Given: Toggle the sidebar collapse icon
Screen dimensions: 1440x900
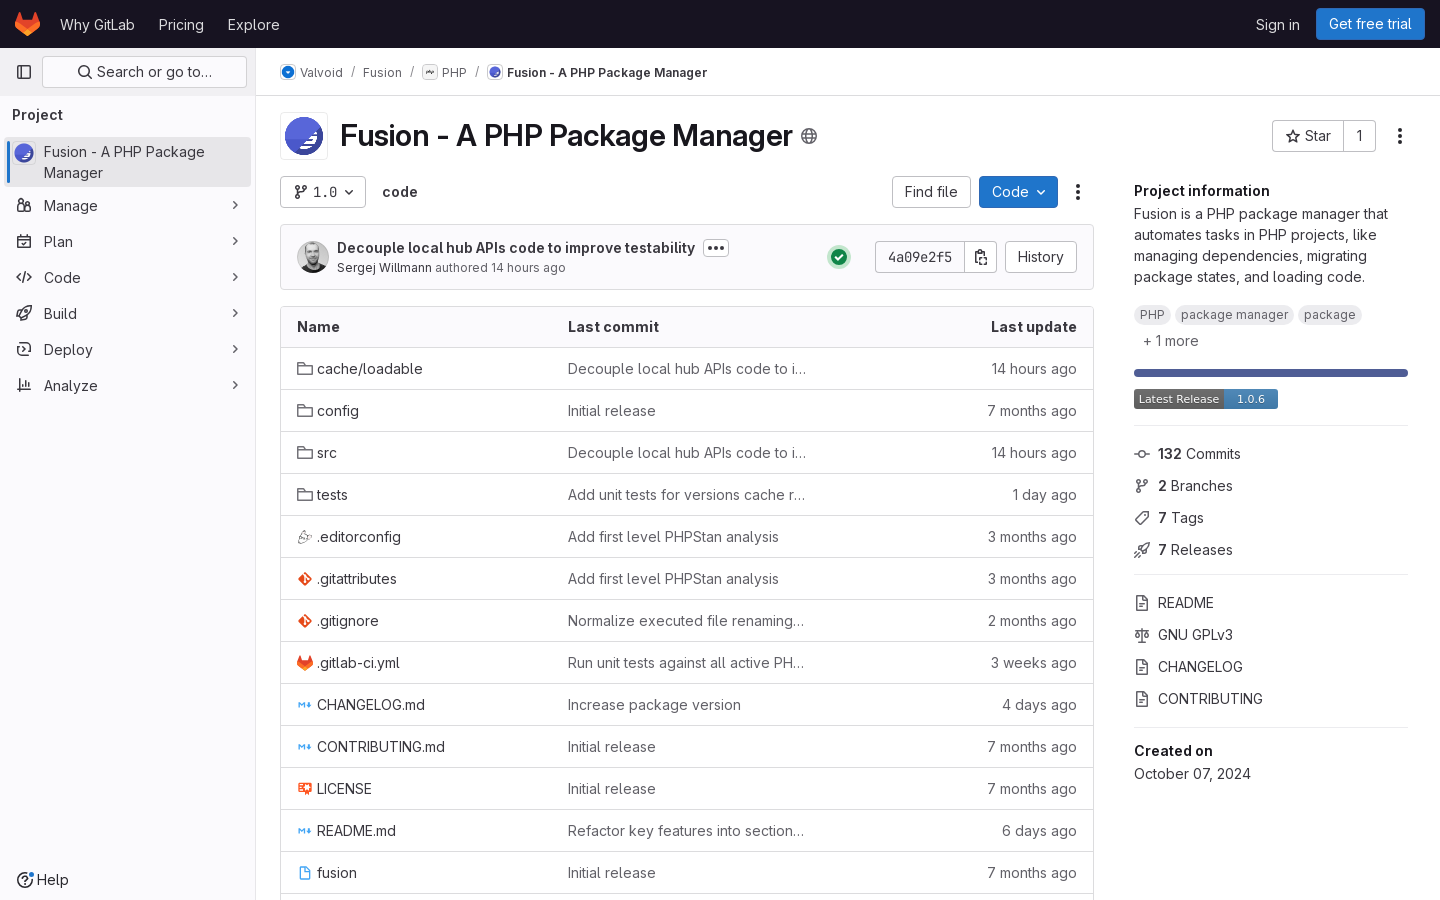Looking at the screenshot, I should click(x=24, y=72).
